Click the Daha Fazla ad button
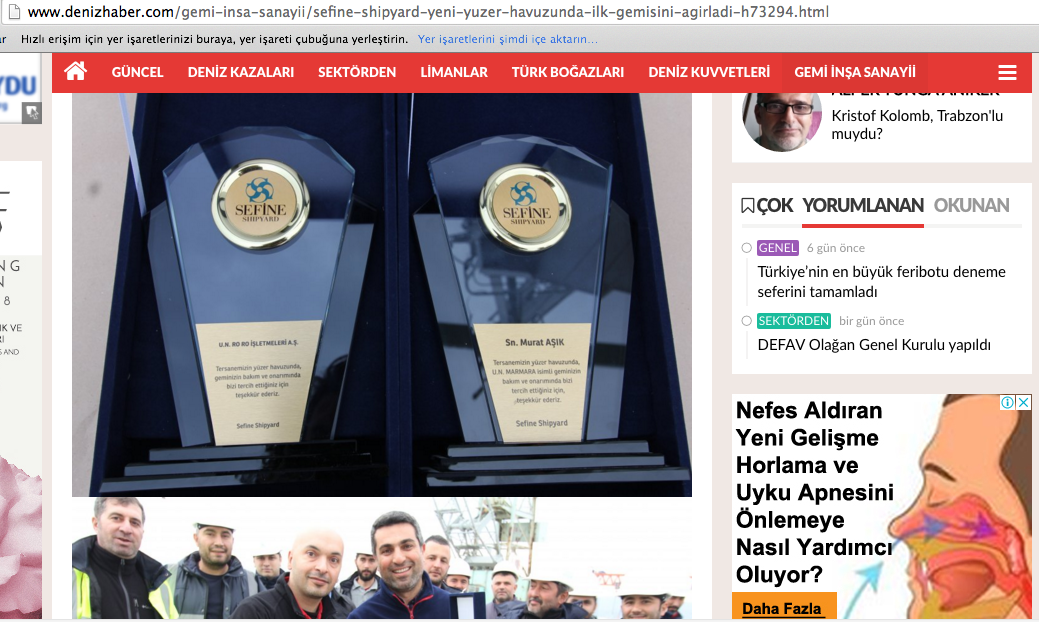Screen dimensions: 1039x622 coord(784,607)
